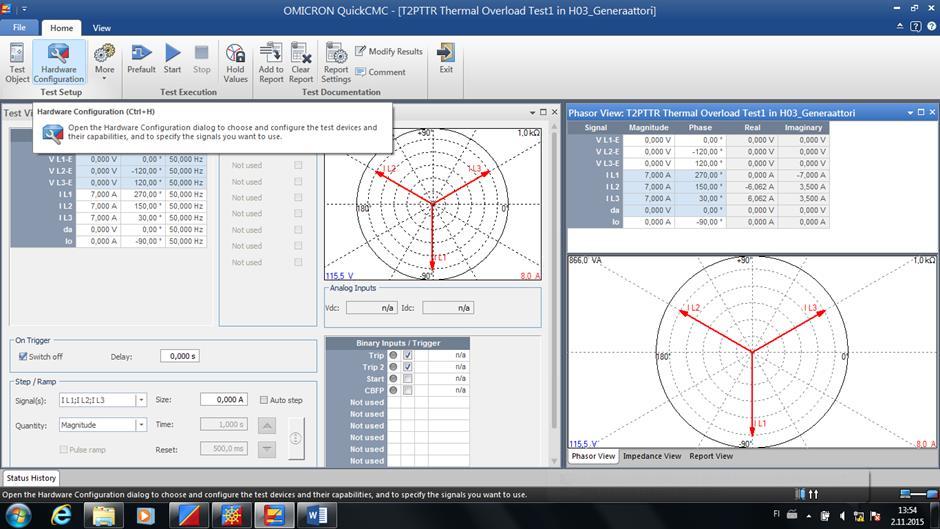The height and width of the screenshot is (529, 940).
Task: Collapse the ribbon with the up arrow
Action: coord(900,26)
